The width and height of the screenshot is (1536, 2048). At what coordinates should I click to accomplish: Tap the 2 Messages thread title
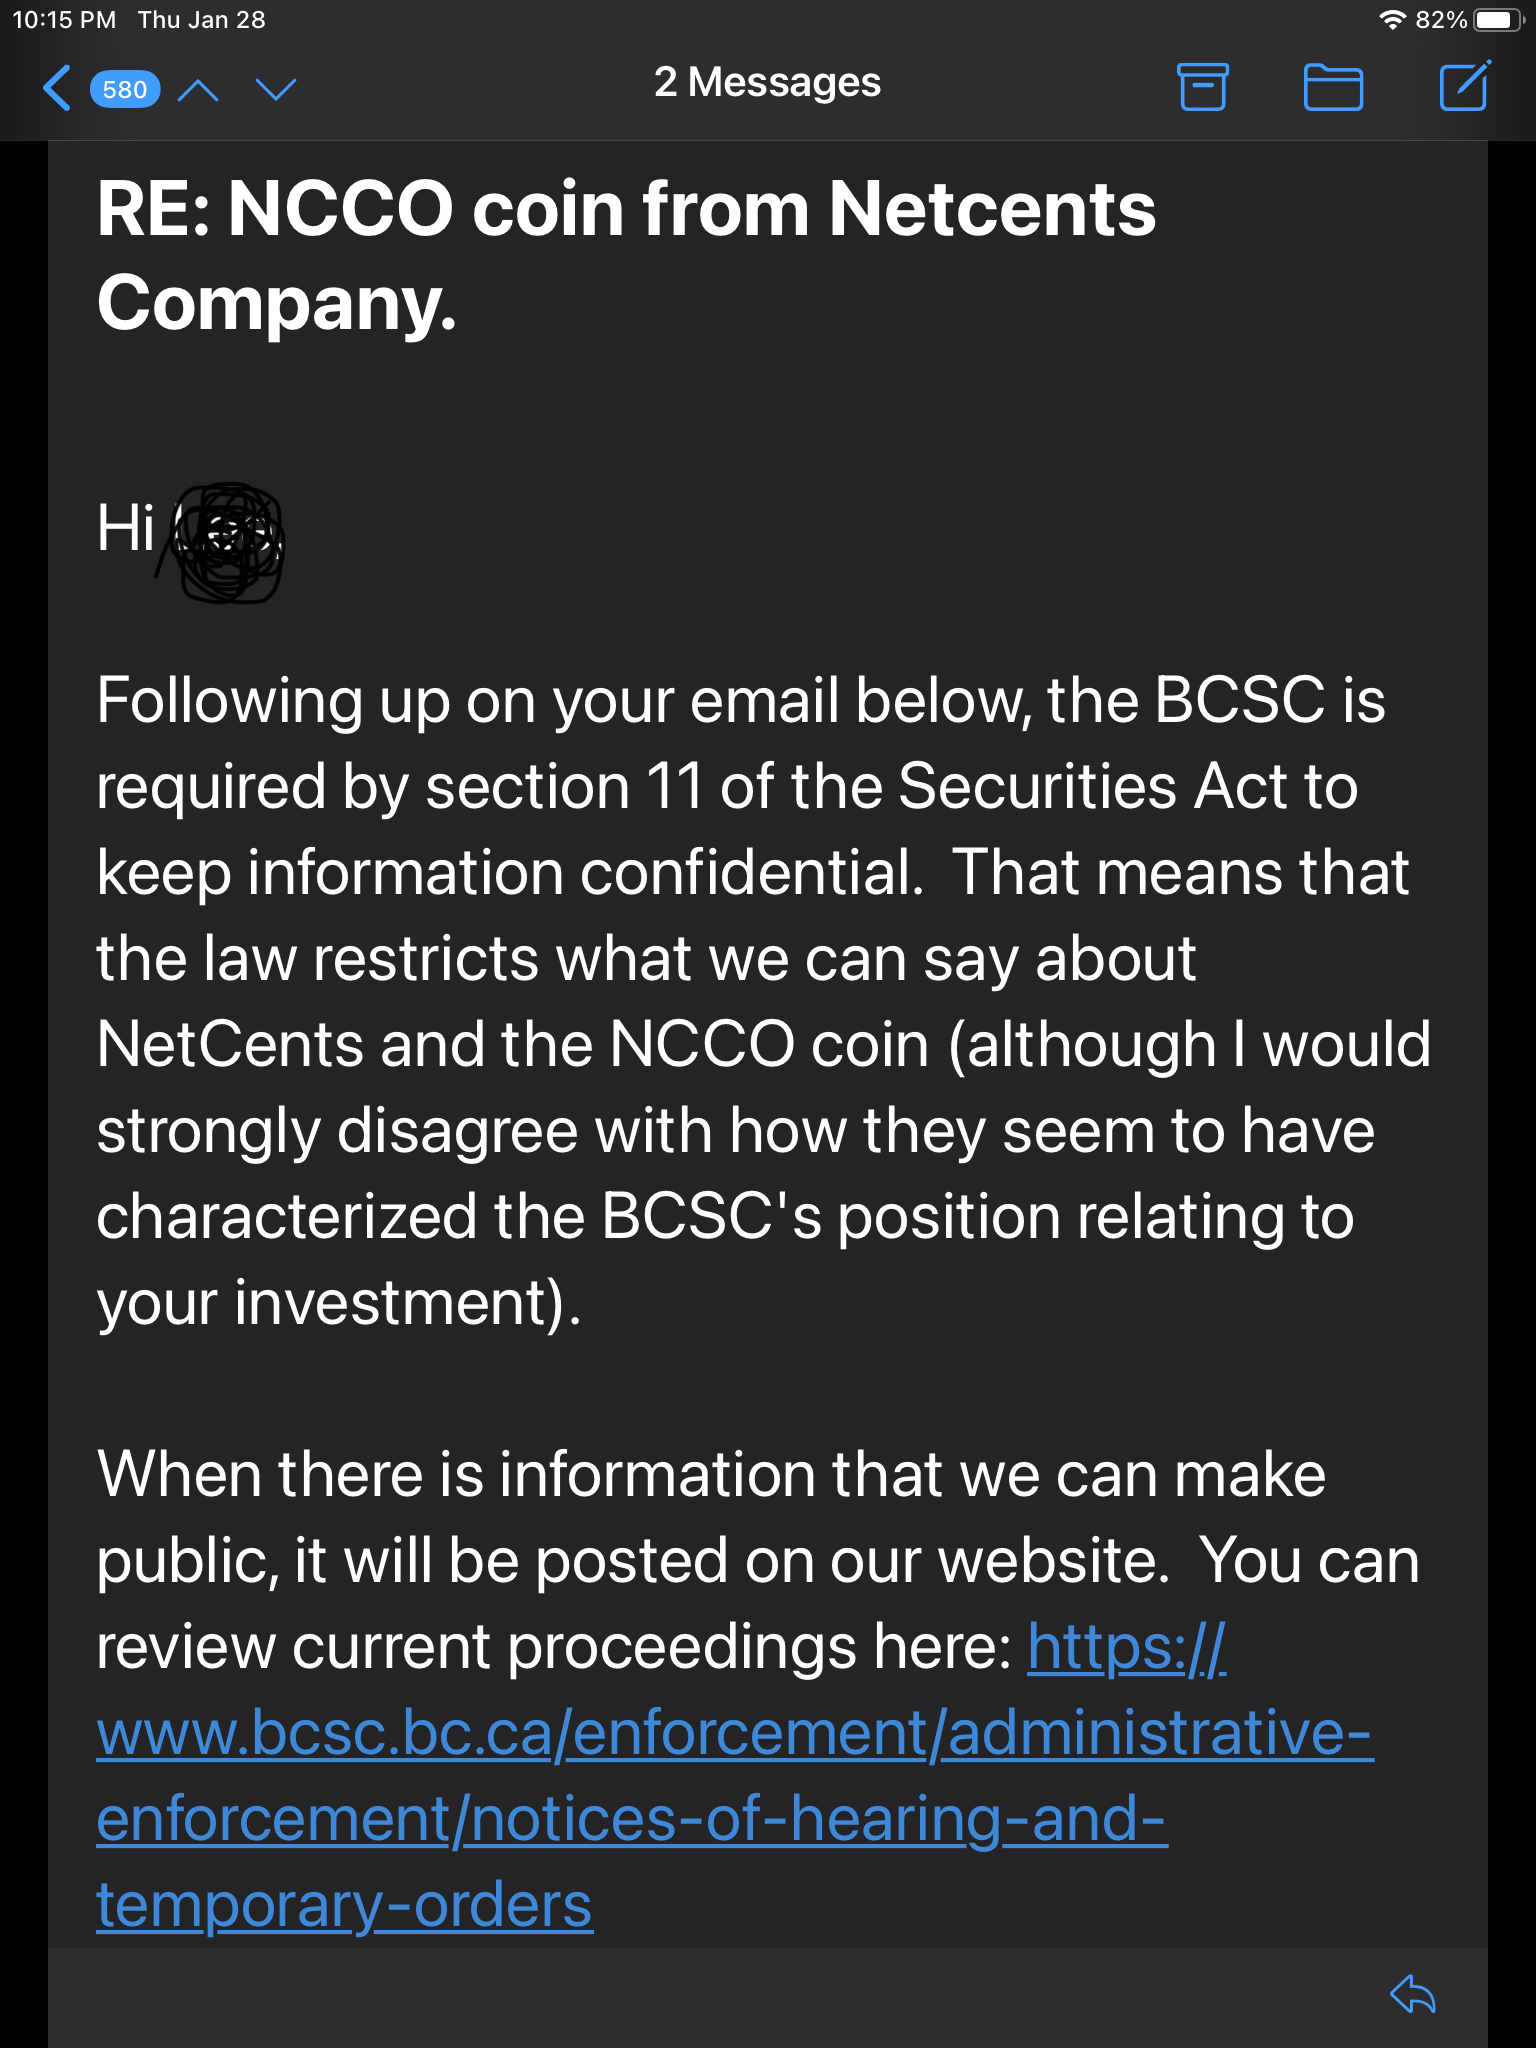(767, 82)
